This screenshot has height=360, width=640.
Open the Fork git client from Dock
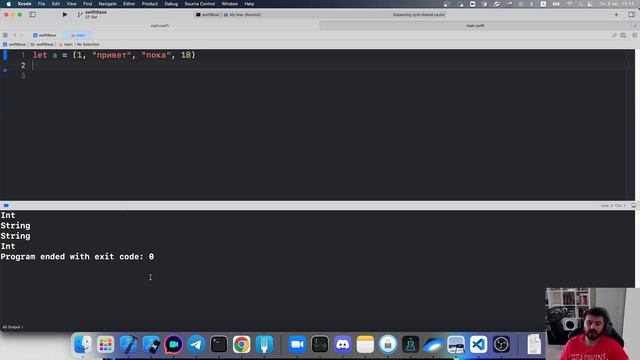click(x=264, y=344)
